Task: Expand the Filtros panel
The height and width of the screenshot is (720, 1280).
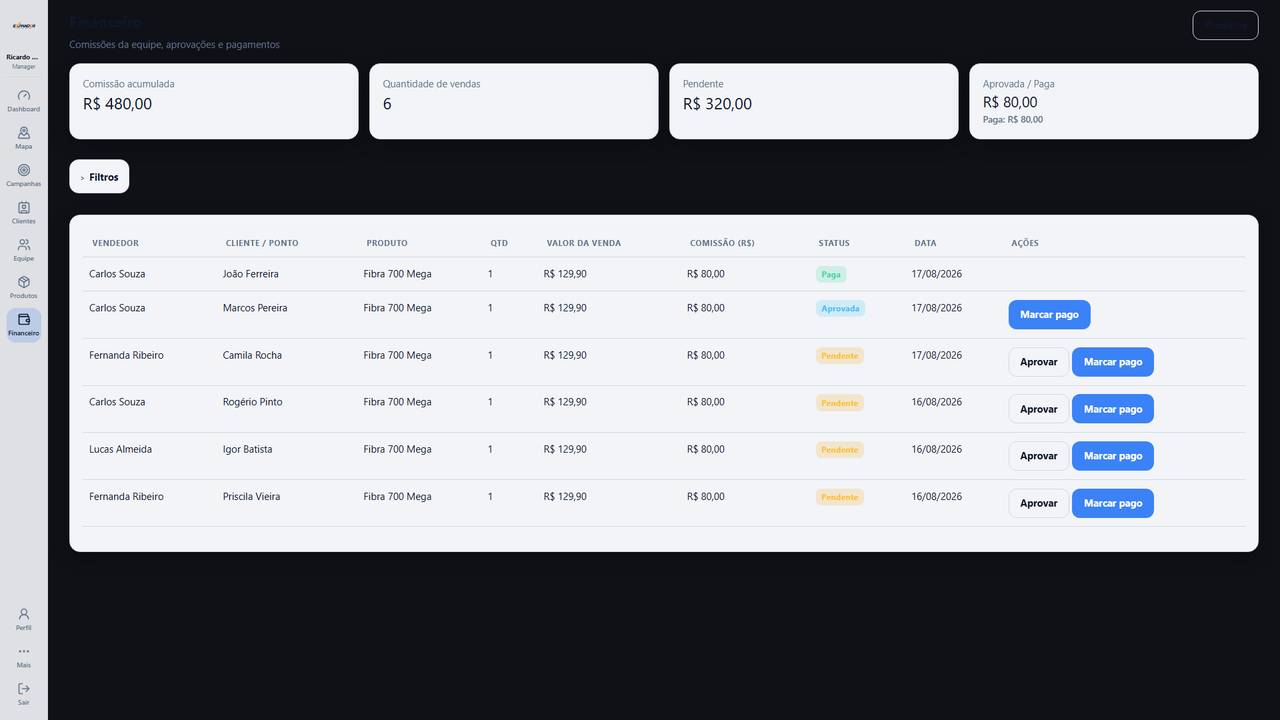Action: tap(99, 177)
